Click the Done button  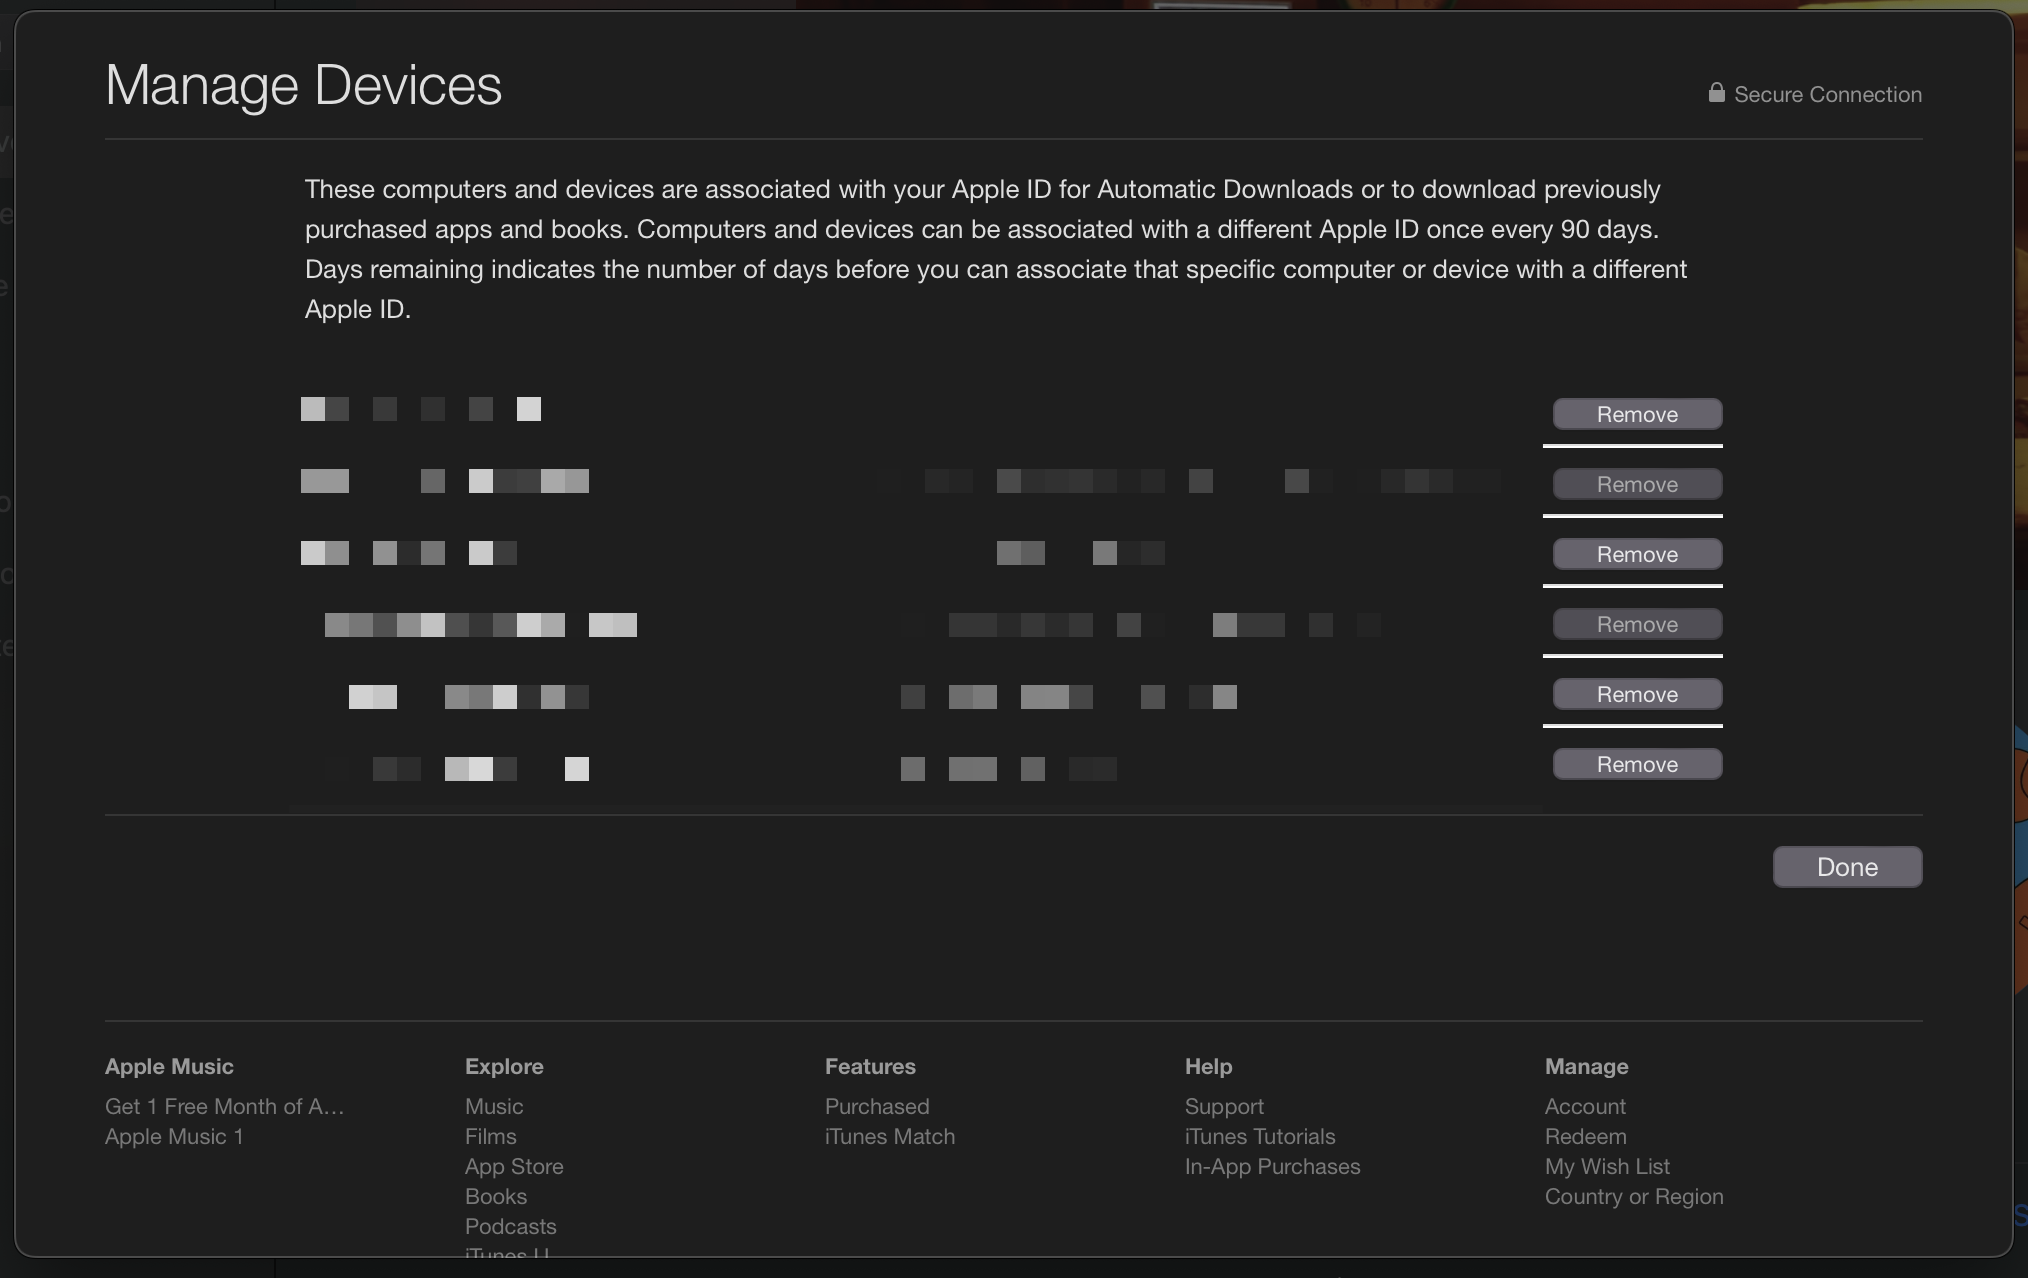(x=1847, y=866)
